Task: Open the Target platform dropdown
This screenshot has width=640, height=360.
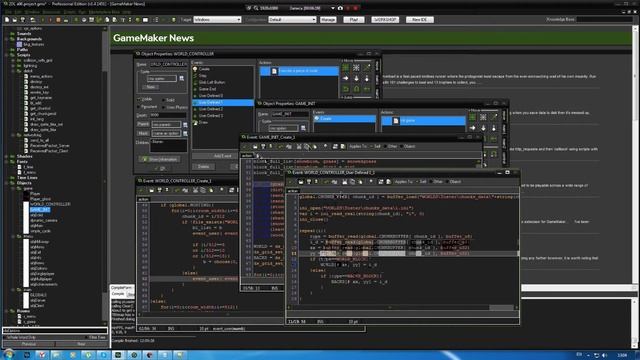Action: pos(217,20)
